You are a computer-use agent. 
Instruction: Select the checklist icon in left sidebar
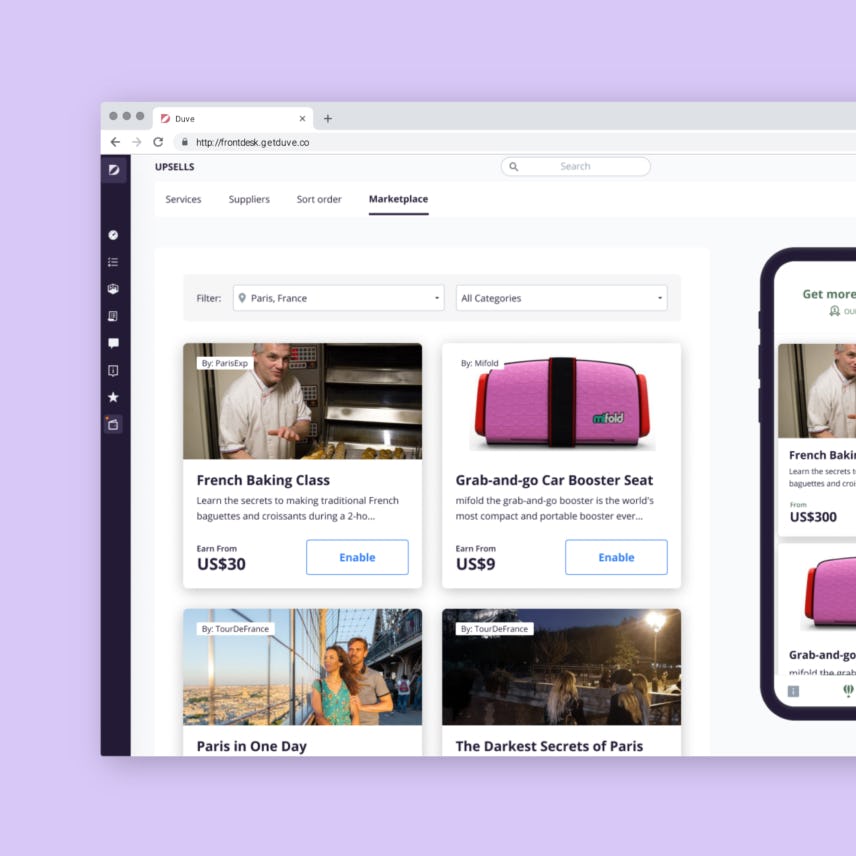pos(114,262)
